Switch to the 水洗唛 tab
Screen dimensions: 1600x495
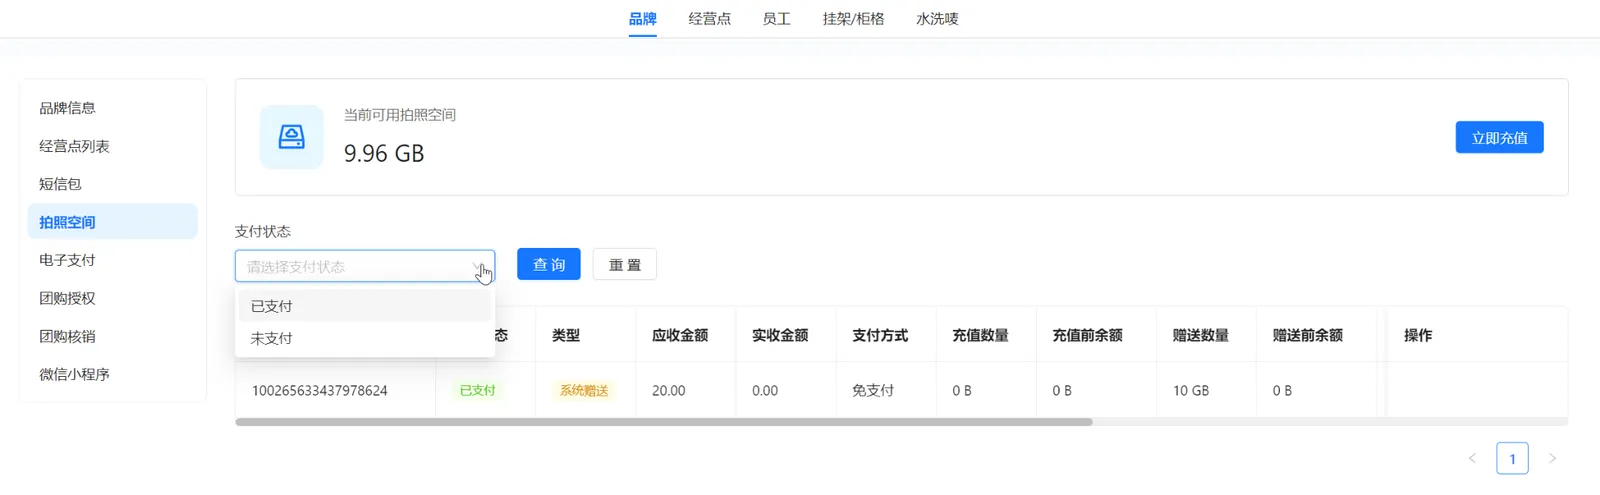click(937, 18)
